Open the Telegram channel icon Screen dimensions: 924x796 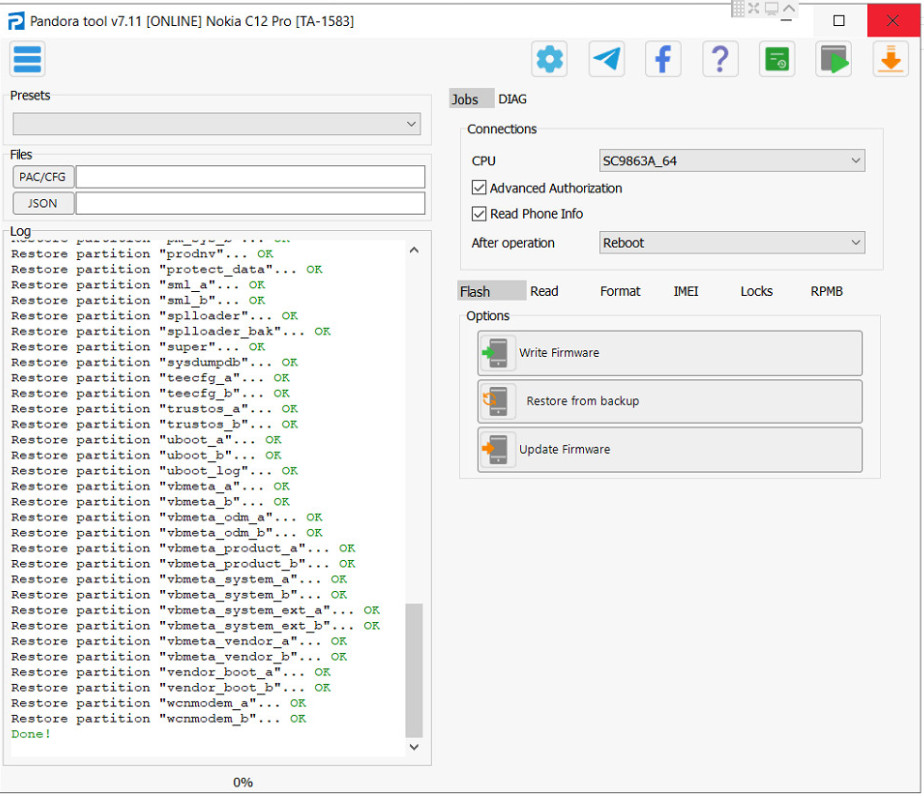(x=606, y=59)
